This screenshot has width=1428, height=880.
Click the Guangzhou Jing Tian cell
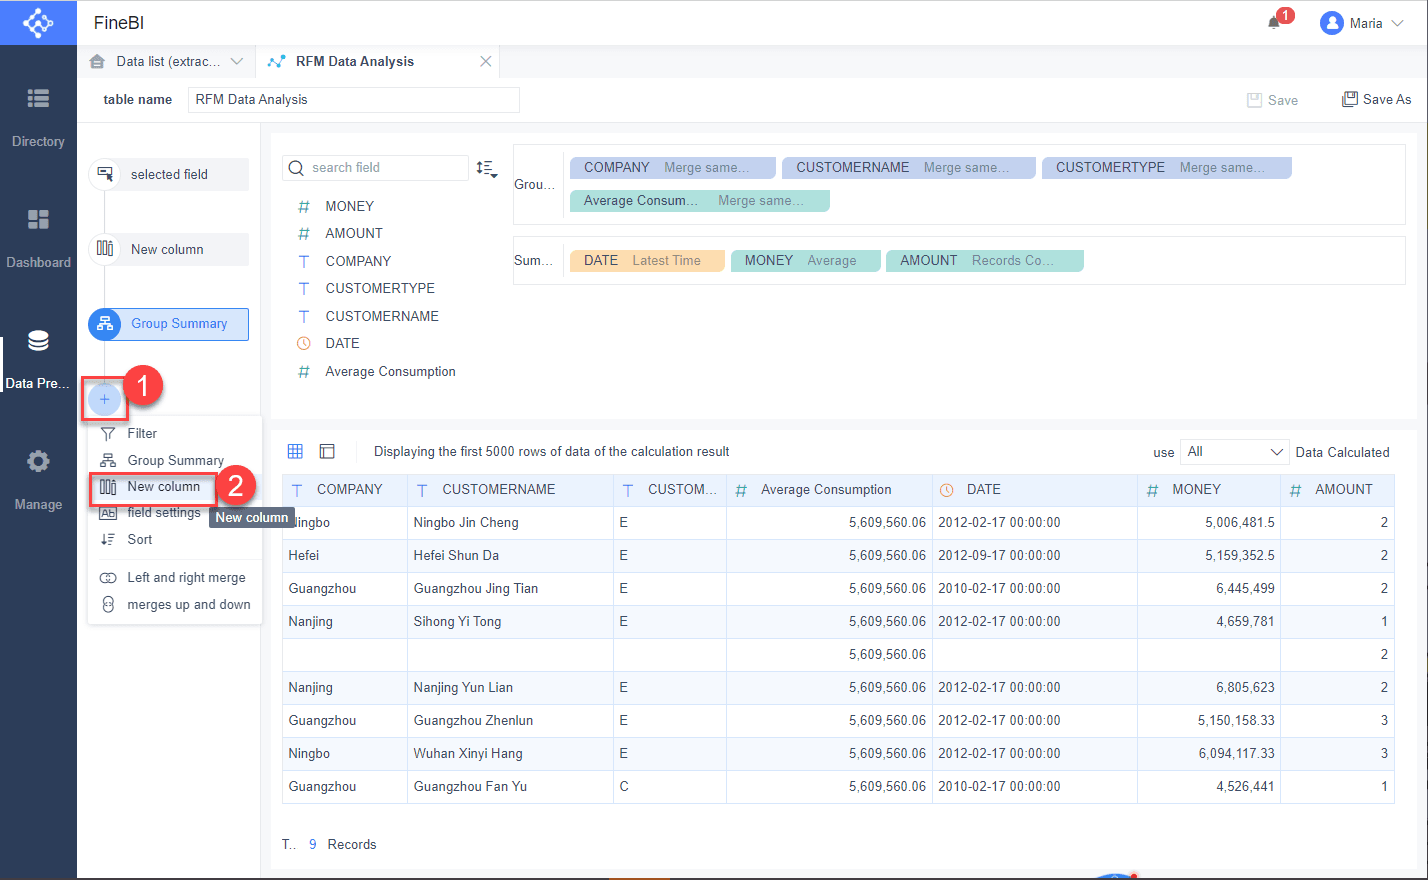tap(511, 589)
